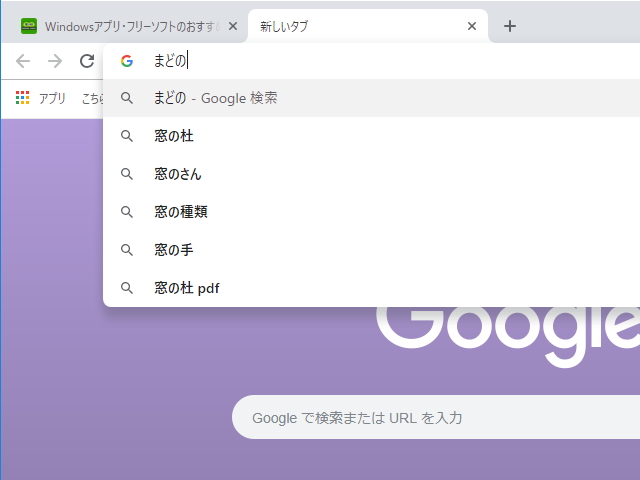The width and height of the screenshot is (640, 480).
Task: Click the magnifier icon beside 窓の杜 pdf
Action: (x=127, y=288)
